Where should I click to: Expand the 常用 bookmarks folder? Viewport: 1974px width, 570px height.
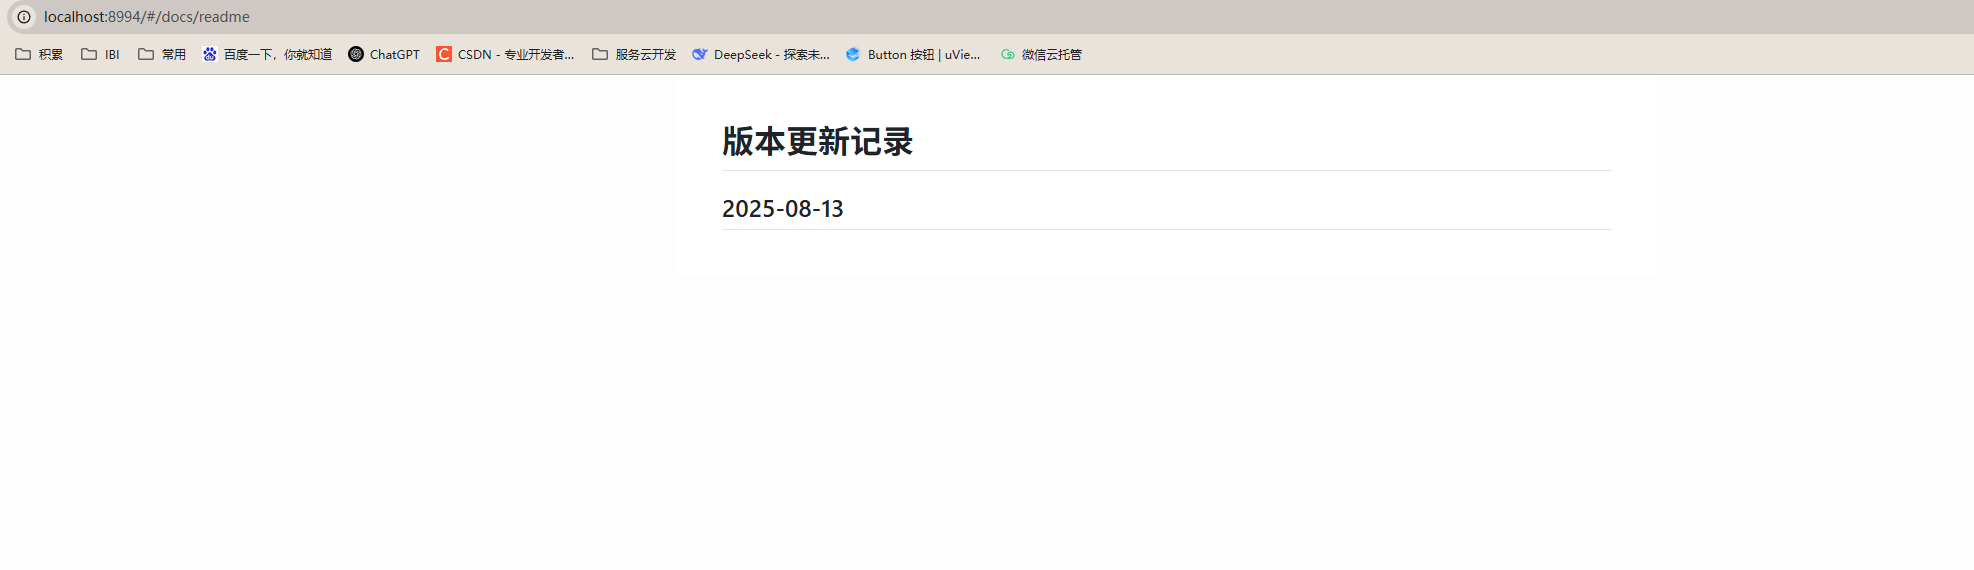pyautogui.click(x=162, y=54)
